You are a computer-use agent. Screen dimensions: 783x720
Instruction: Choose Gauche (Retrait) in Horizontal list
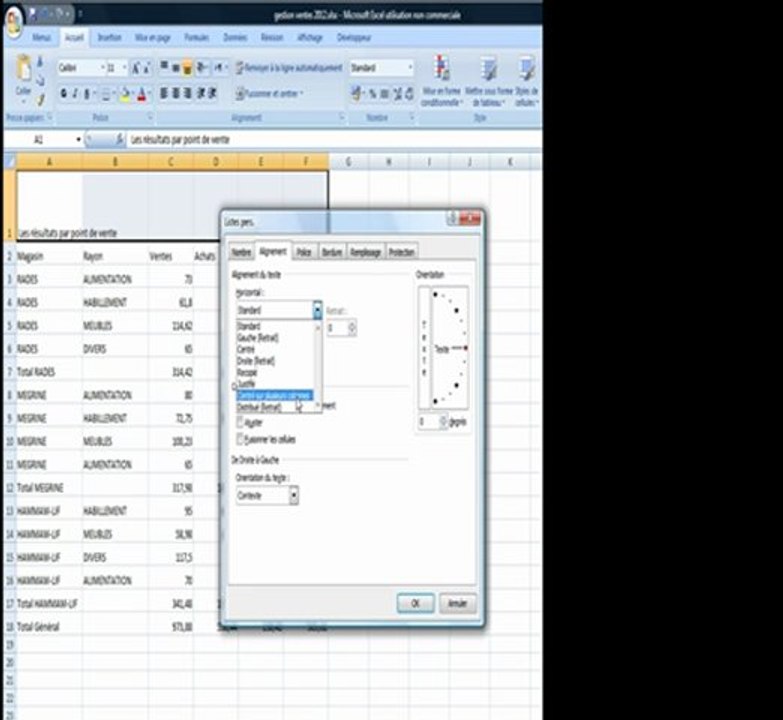pos(258,338)
